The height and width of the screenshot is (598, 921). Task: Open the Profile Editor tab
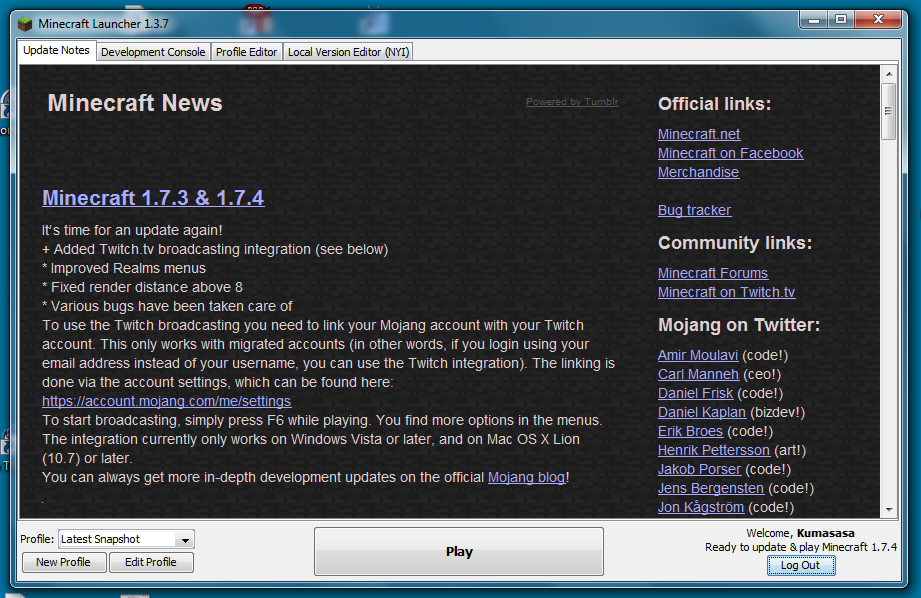pos(246,52)
